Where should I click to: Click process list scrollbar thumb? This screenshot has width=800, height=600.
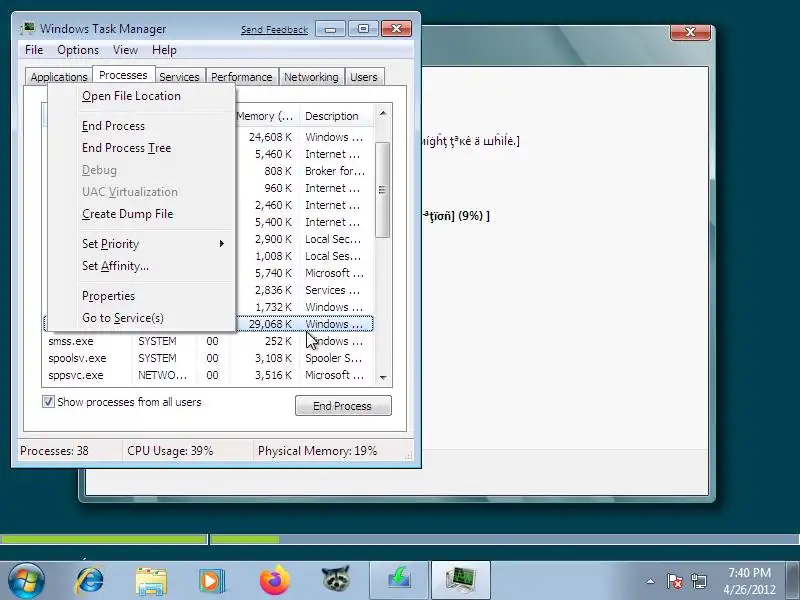[383, 190]
